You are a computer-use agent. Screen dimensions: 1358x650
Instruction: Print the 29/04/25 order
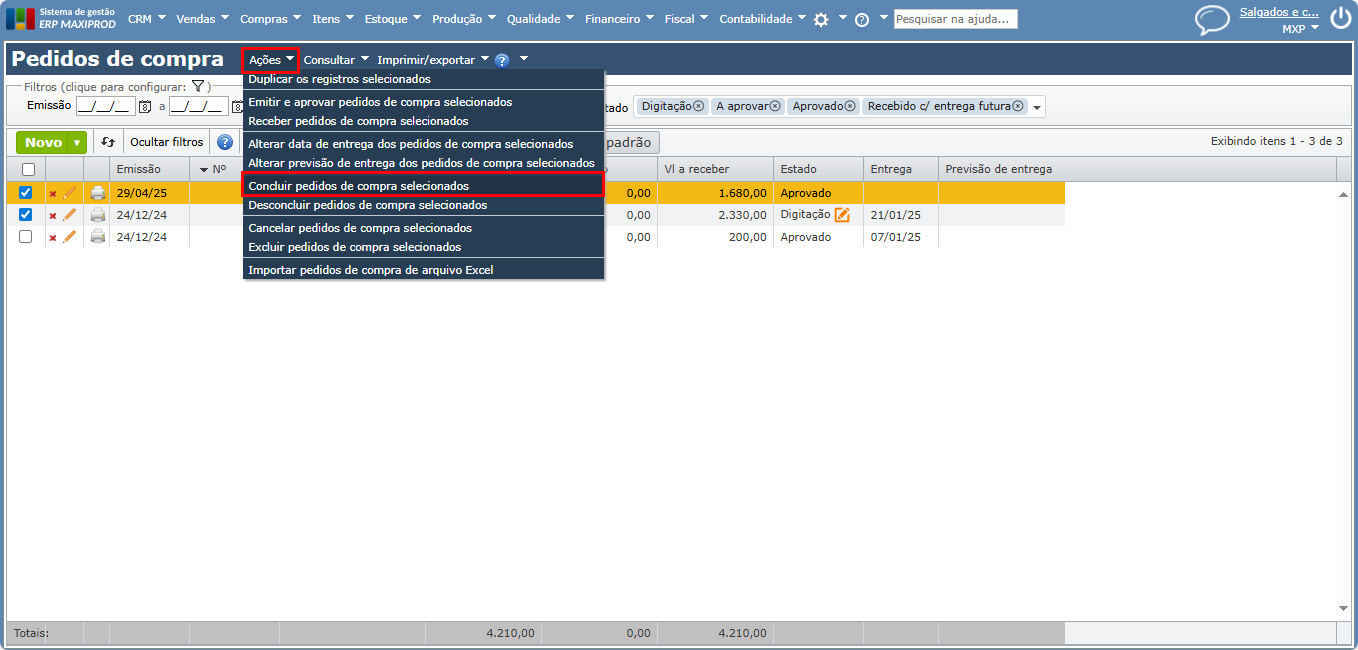click(x=97, y=193)
